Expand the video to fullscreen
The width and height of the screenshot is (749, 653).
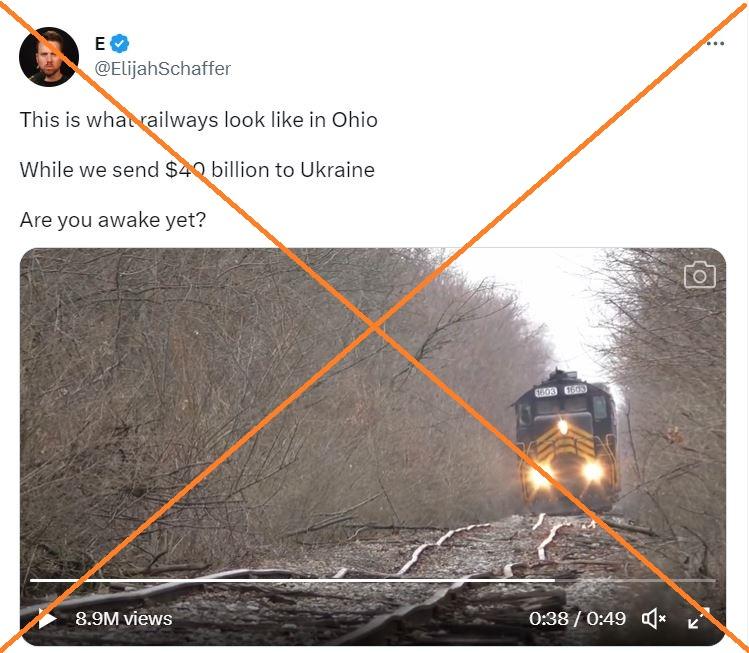[x=698, y=619]
